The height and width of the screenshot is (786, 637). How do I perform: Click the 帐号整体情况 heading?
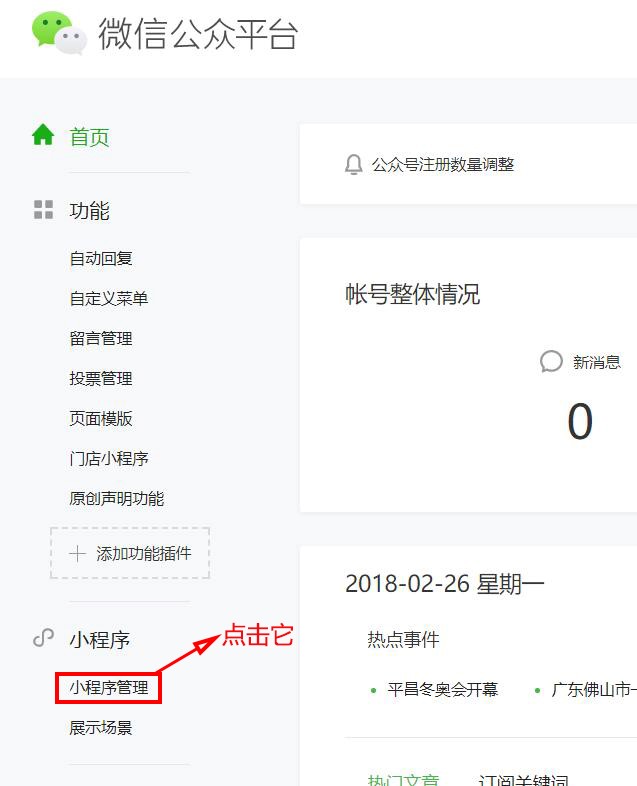click(x=412, y=294)
